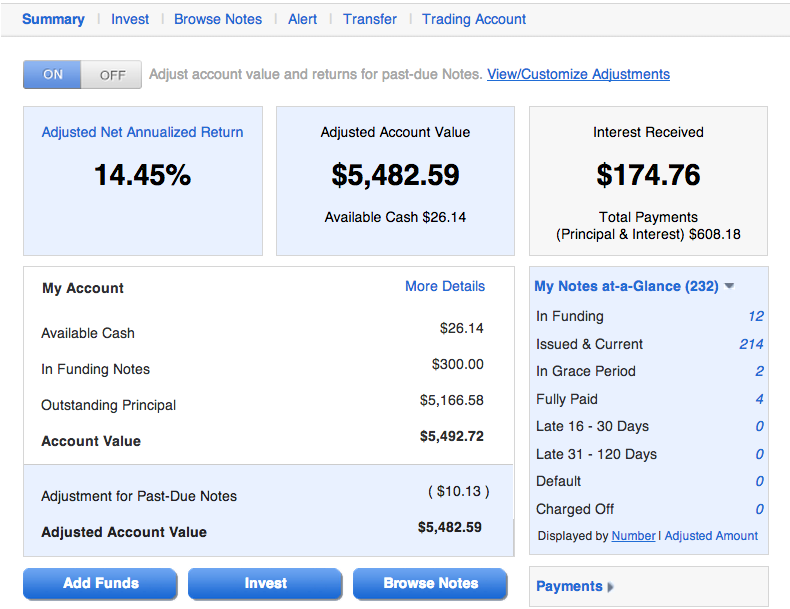View the 214 Issued & Current notes
Image resolution: width=790 pixels, height=609 pixels.
pos(751,344)
